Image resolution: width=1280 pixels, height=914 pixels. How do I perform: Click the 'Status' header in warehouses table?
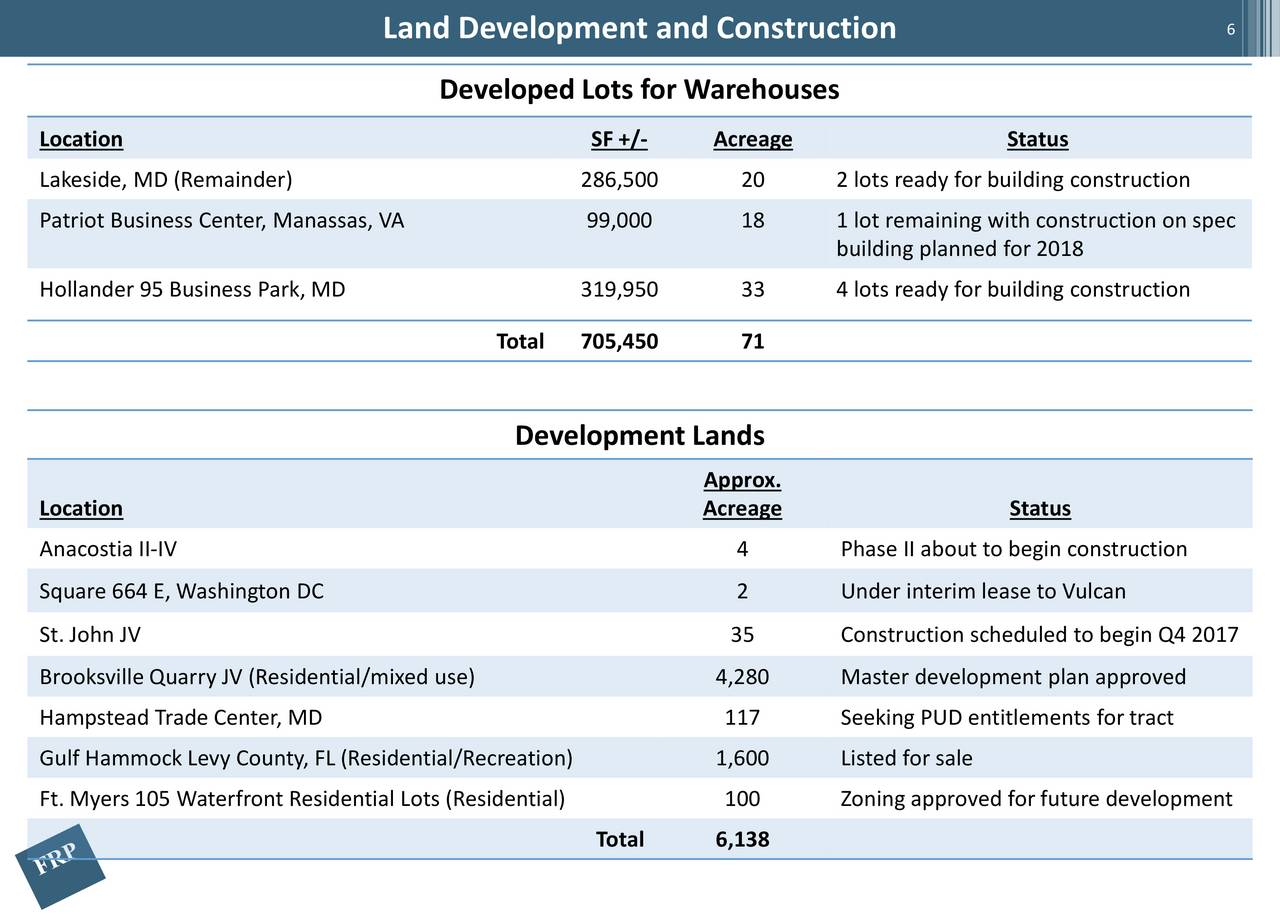click(x=1037, y=139)
